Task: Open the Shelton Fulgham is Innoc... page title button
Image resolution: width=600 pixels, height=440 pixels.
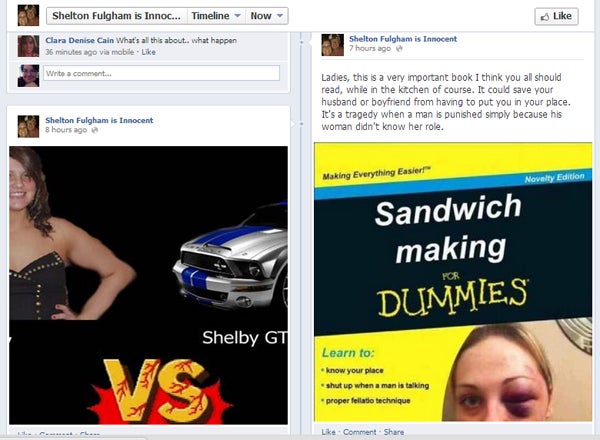Action: tap(117, 16)
